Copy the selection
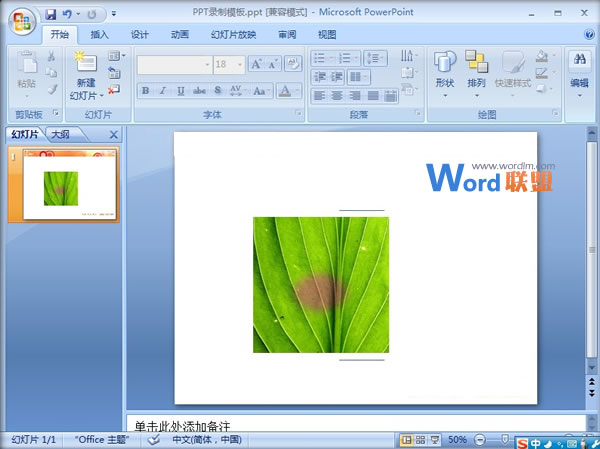Viewport: 600px width, 449px height. click(51, 72)
